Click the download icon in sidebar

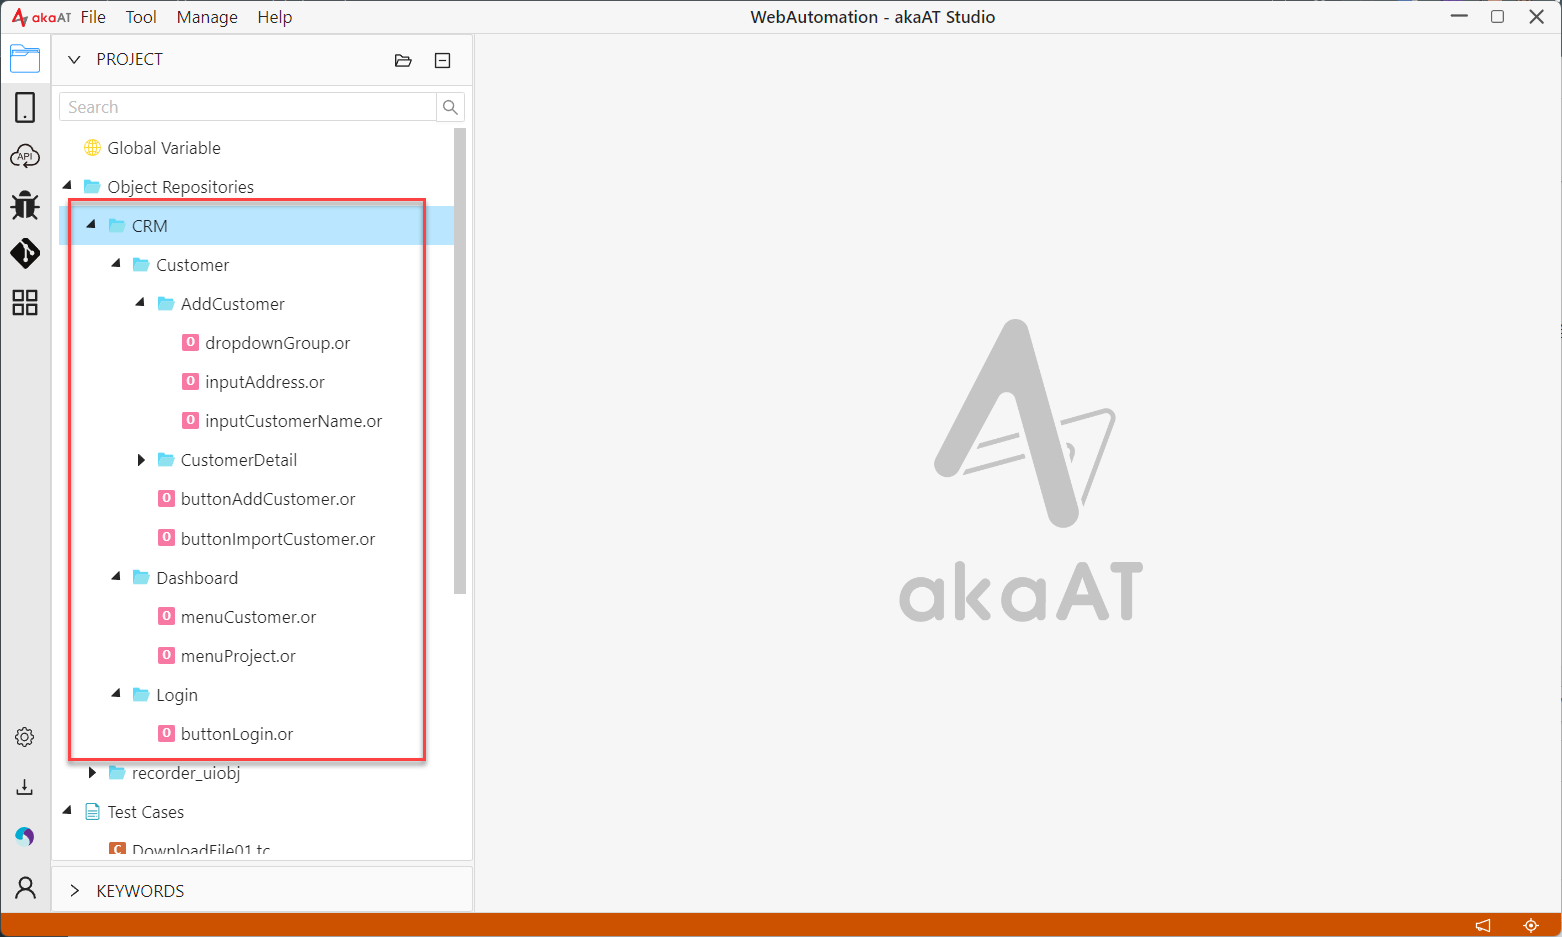tap(25, 787)
